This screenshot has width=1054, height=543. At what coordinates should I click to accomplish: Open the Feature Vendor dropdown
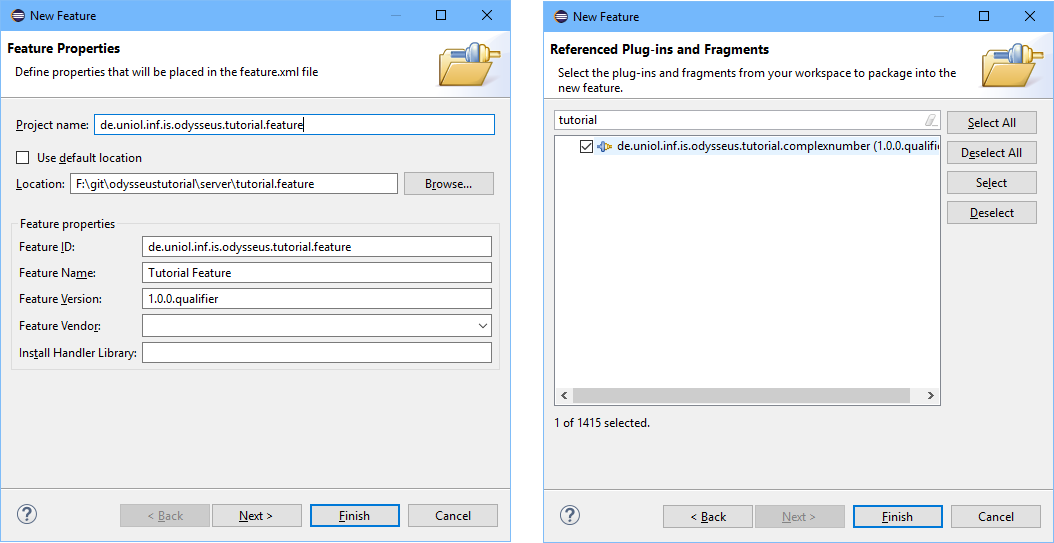483,326
